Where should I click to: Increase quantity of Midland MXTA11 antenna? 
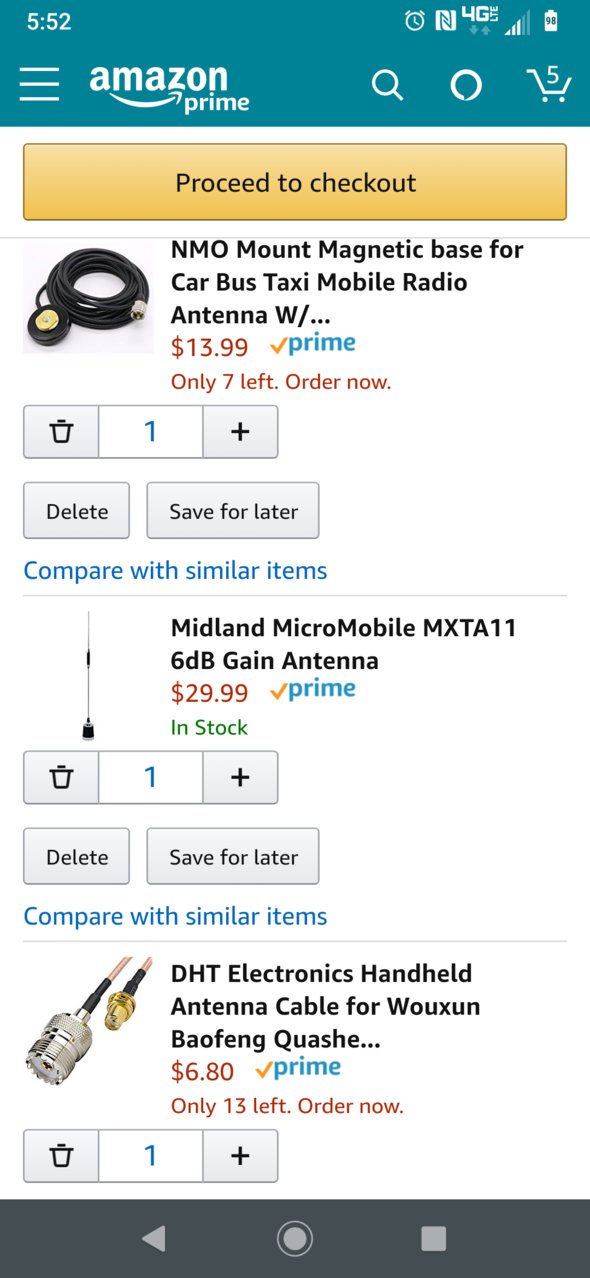point(240,778)
